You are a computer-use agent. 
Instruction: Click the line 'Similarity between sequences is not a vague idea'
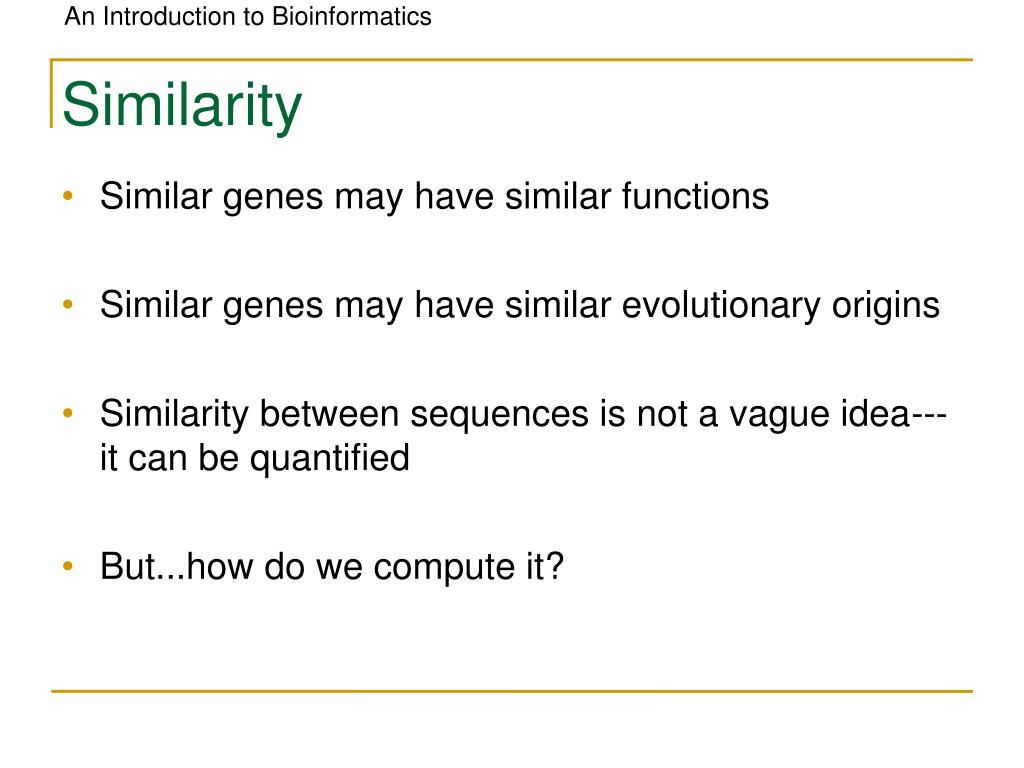point(505,415)
